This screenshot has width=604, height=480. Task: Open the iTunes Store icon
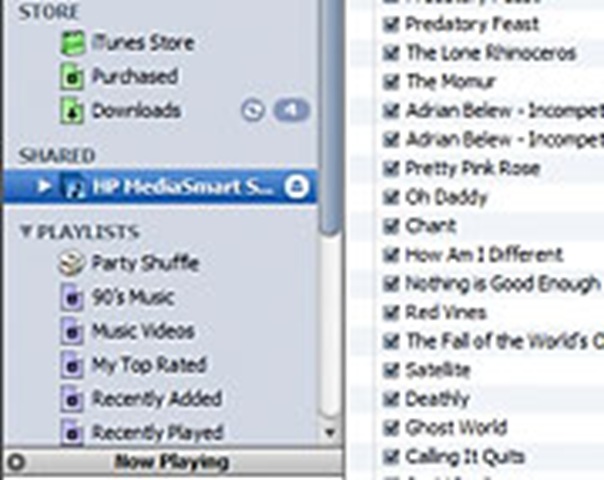pyautogui.click(x=72, y=43)
